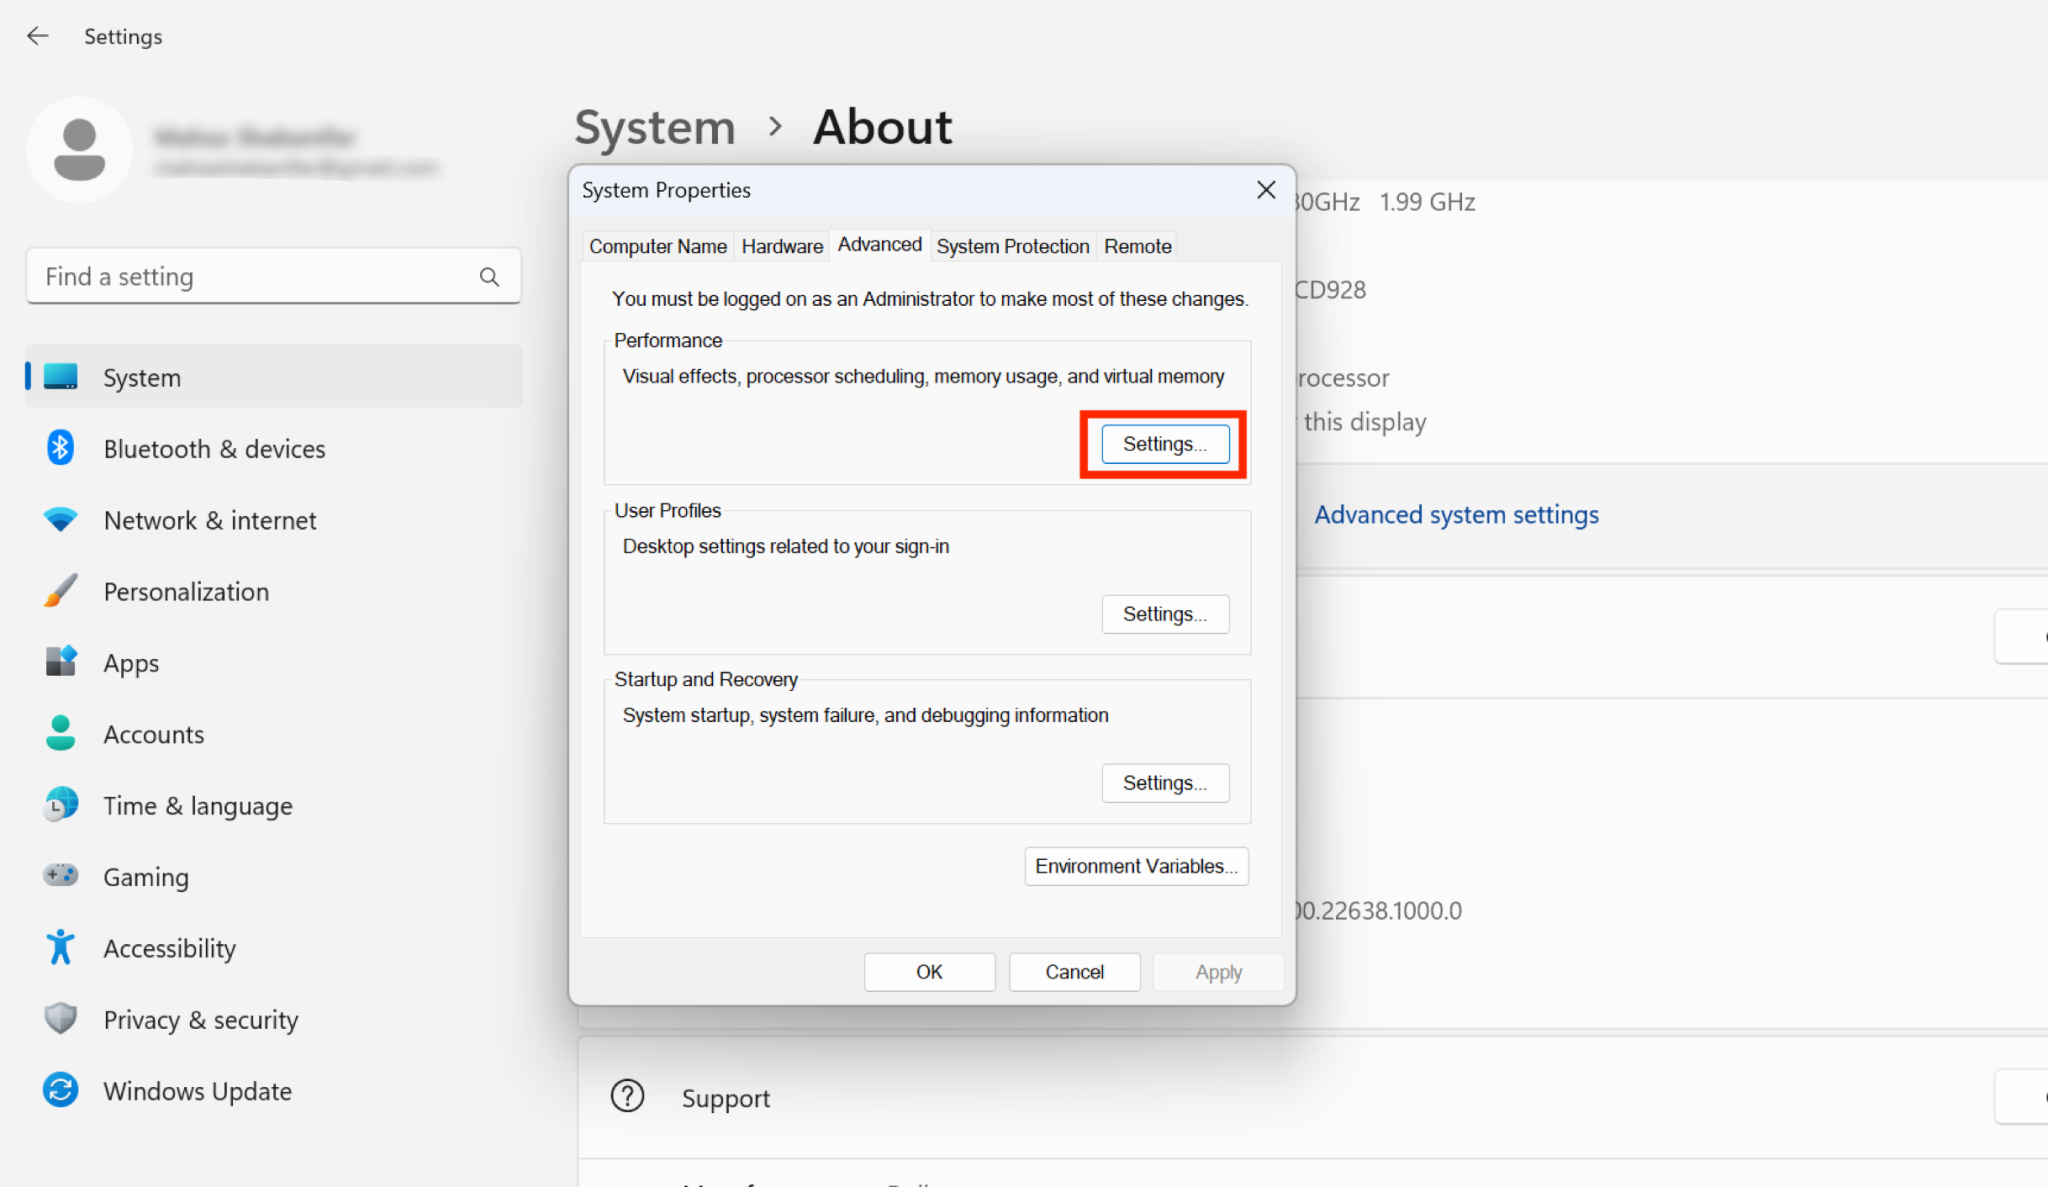The width and height of the screenshot is (2048, 1187).
Task: Open the Advanced system settings link
Action: click(x=1456, y=514)
